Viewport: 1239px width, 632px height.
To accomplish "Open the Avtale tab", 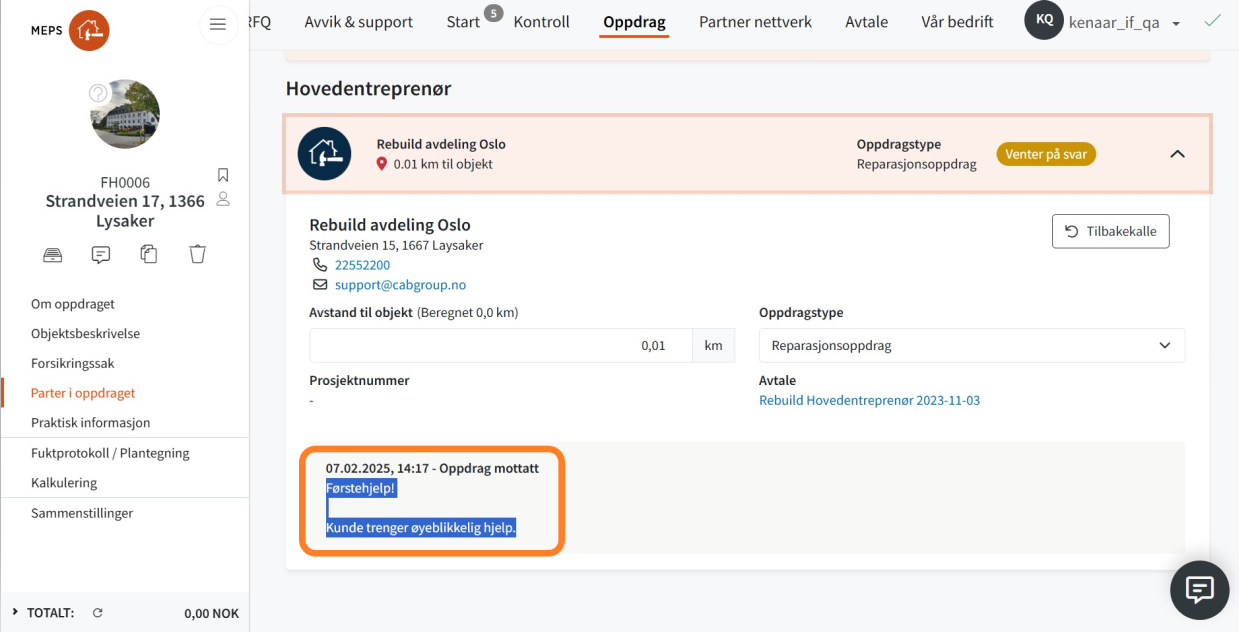I will 866,21.
